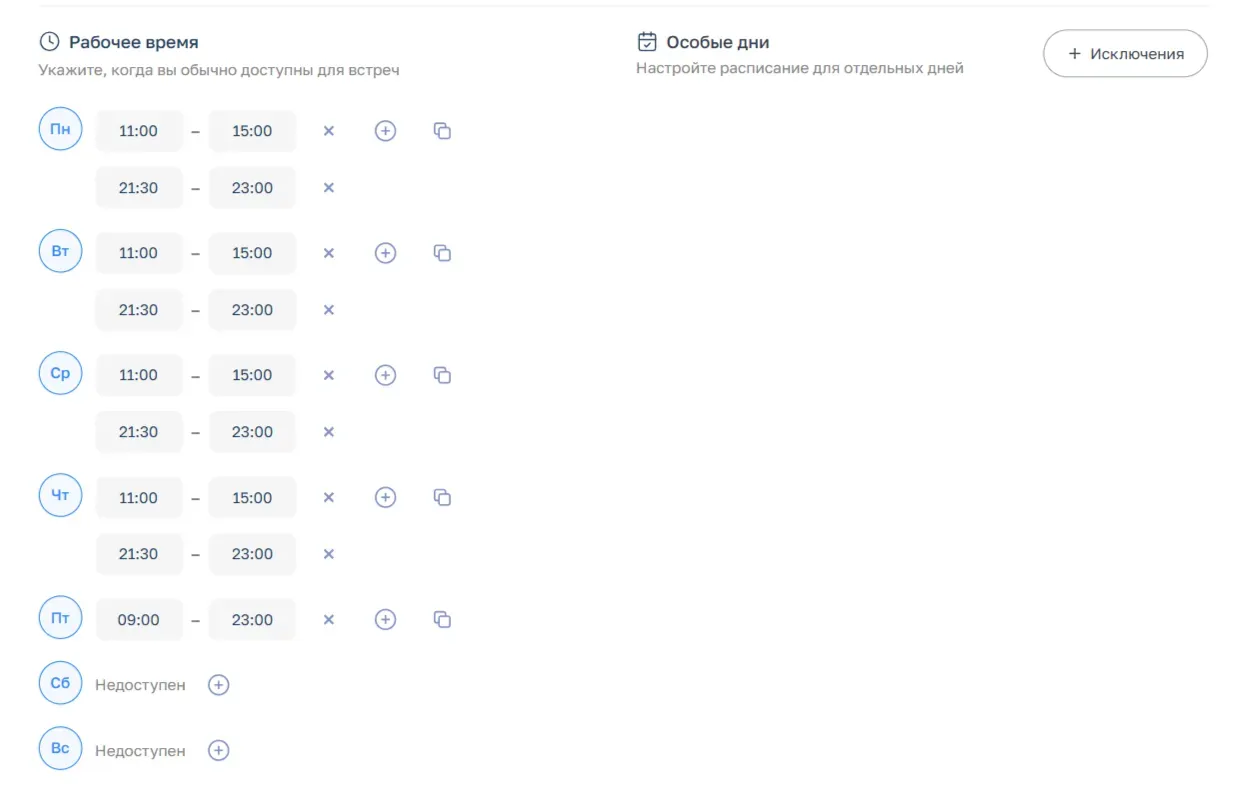Toggle the Сб day circle
The width and height of the screenshot is (1238, 797).
[60, 683]
